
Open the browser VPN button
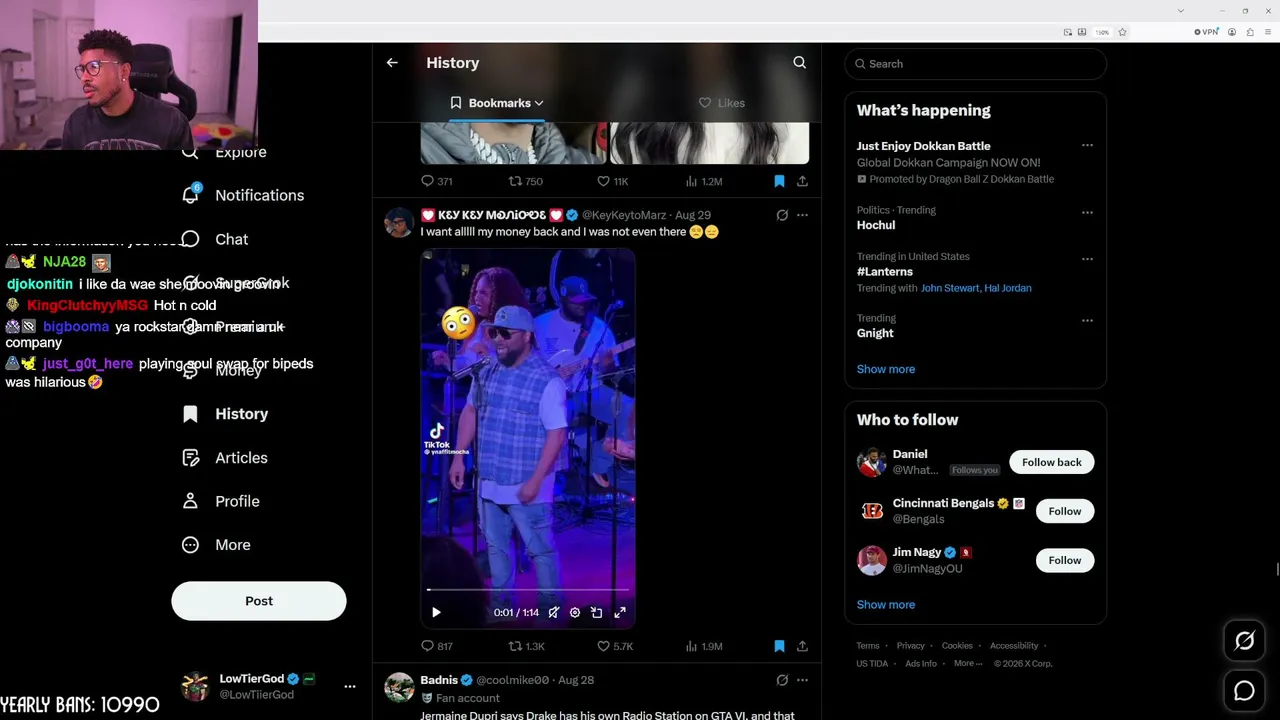point(1206,32)
